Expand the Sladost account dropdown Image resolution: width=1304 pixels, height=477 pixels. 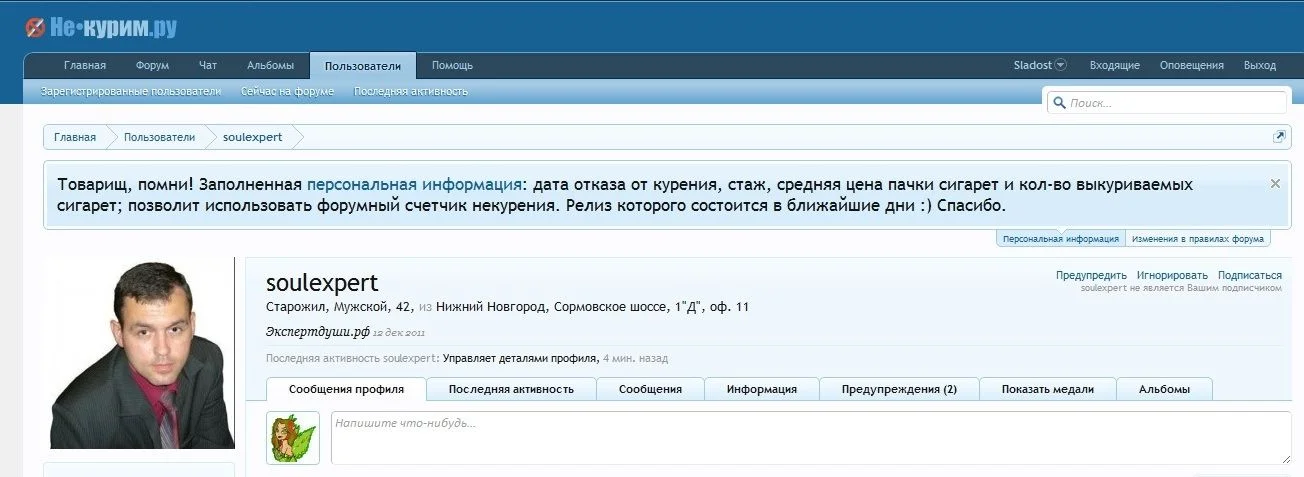tap(1040, 65)
